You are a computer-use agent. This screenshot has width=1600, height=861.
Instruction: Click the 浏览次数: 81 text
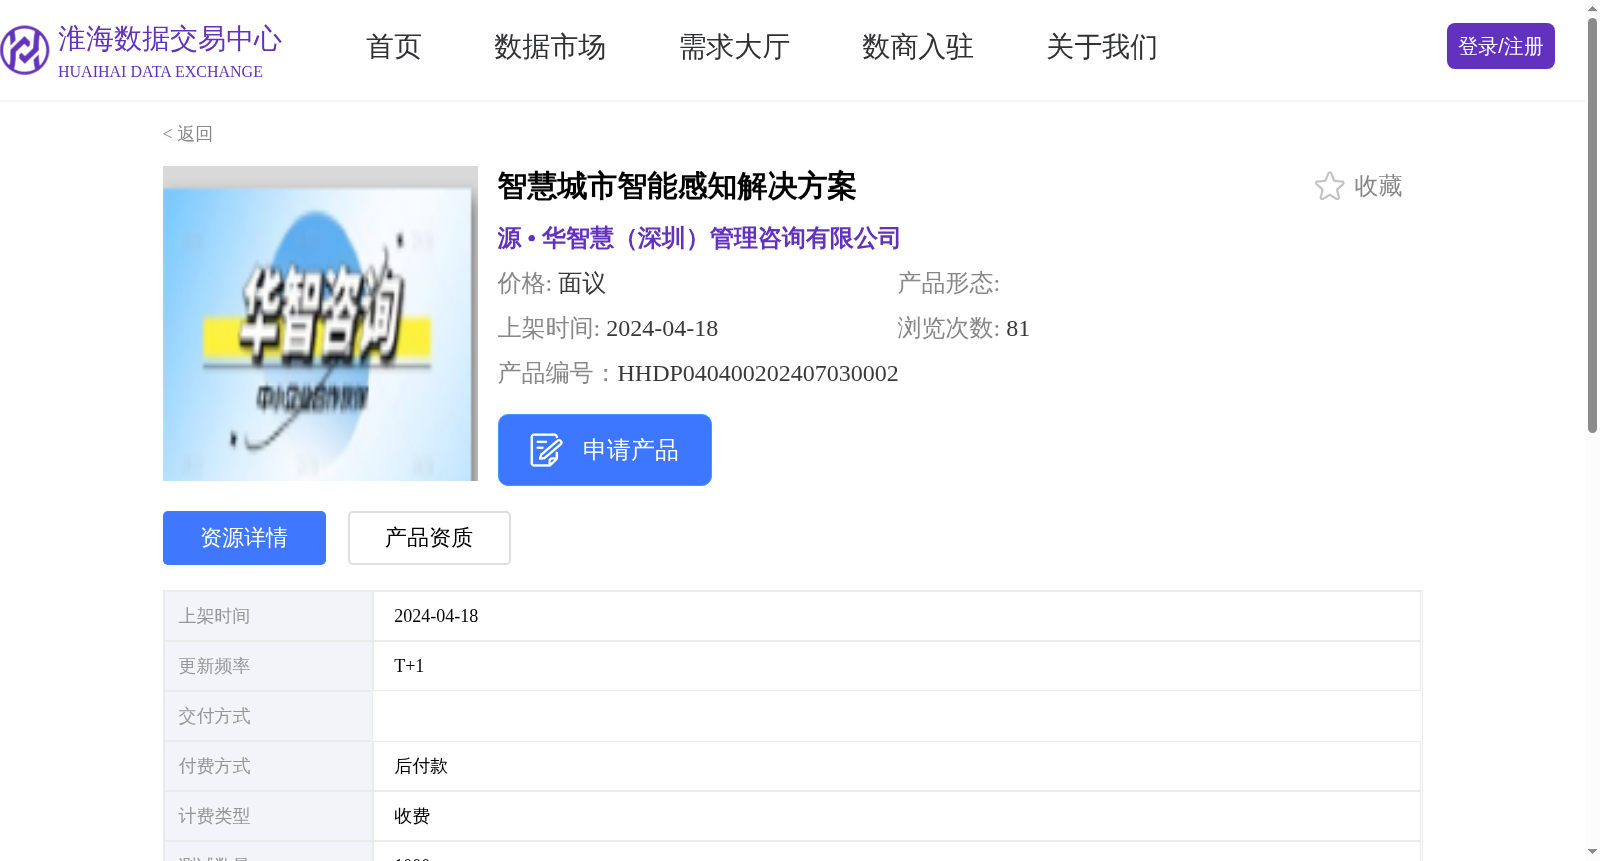(x=963, y=328)
